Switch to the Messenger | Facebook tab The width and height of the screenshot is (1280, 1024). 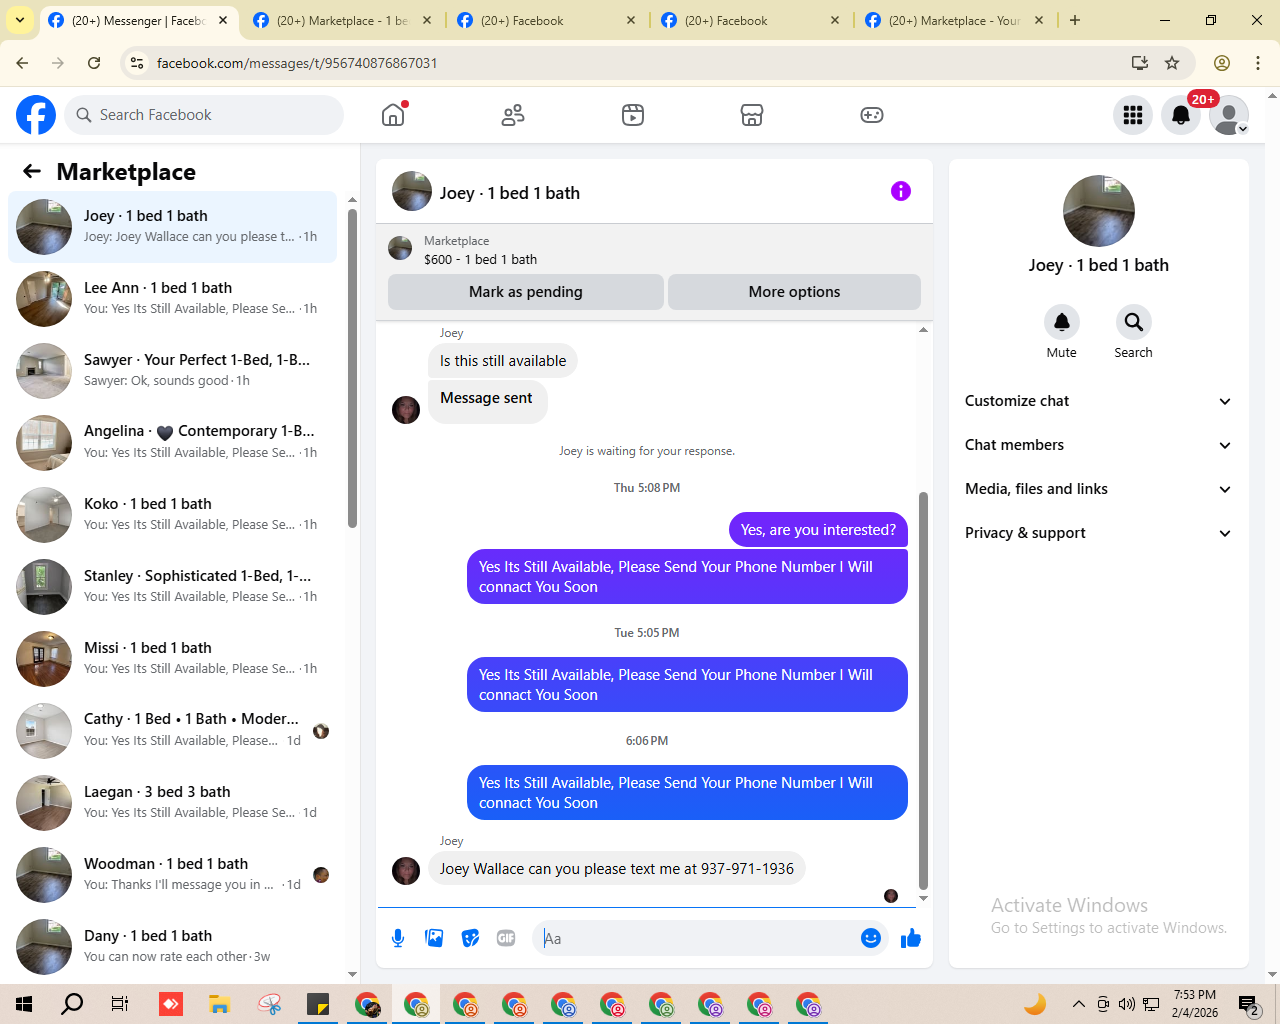point(138,20)
